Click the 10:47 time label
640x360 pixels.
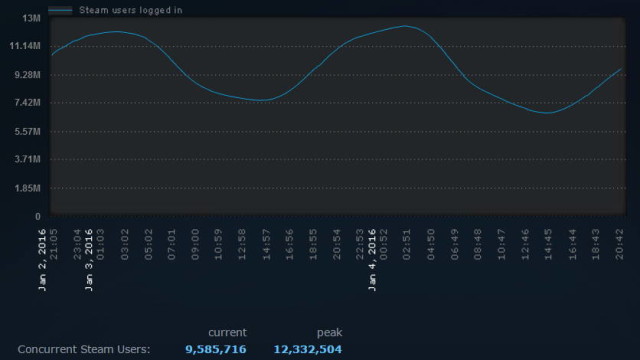click(502, 244)
